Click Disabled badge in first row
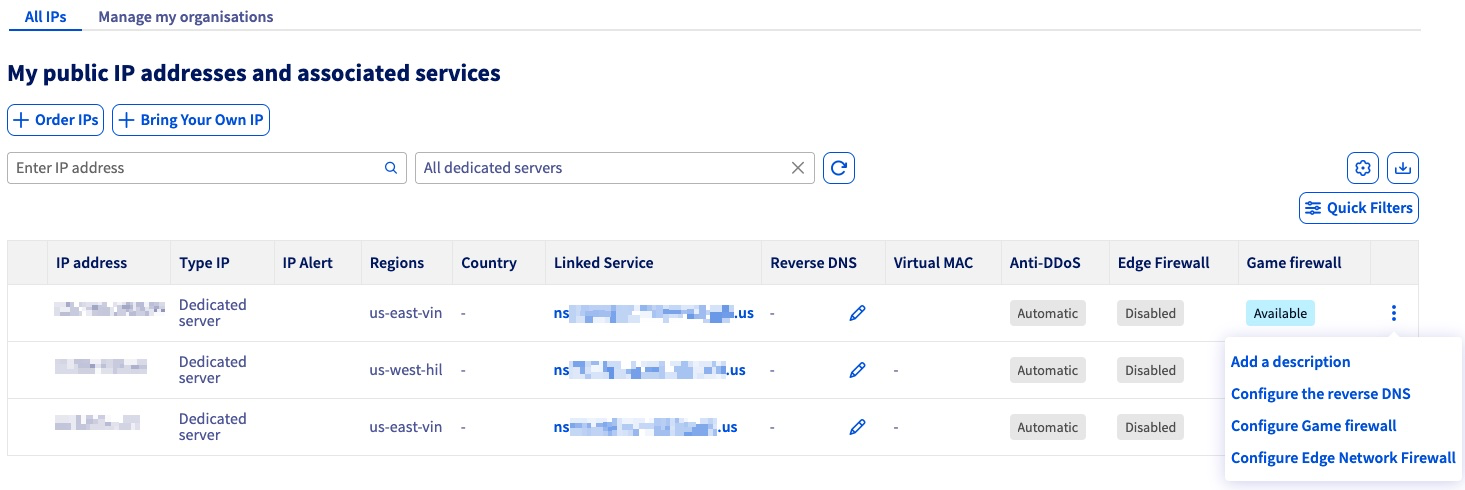This screenshot has width=1465, height=490. click(1150, 313)
